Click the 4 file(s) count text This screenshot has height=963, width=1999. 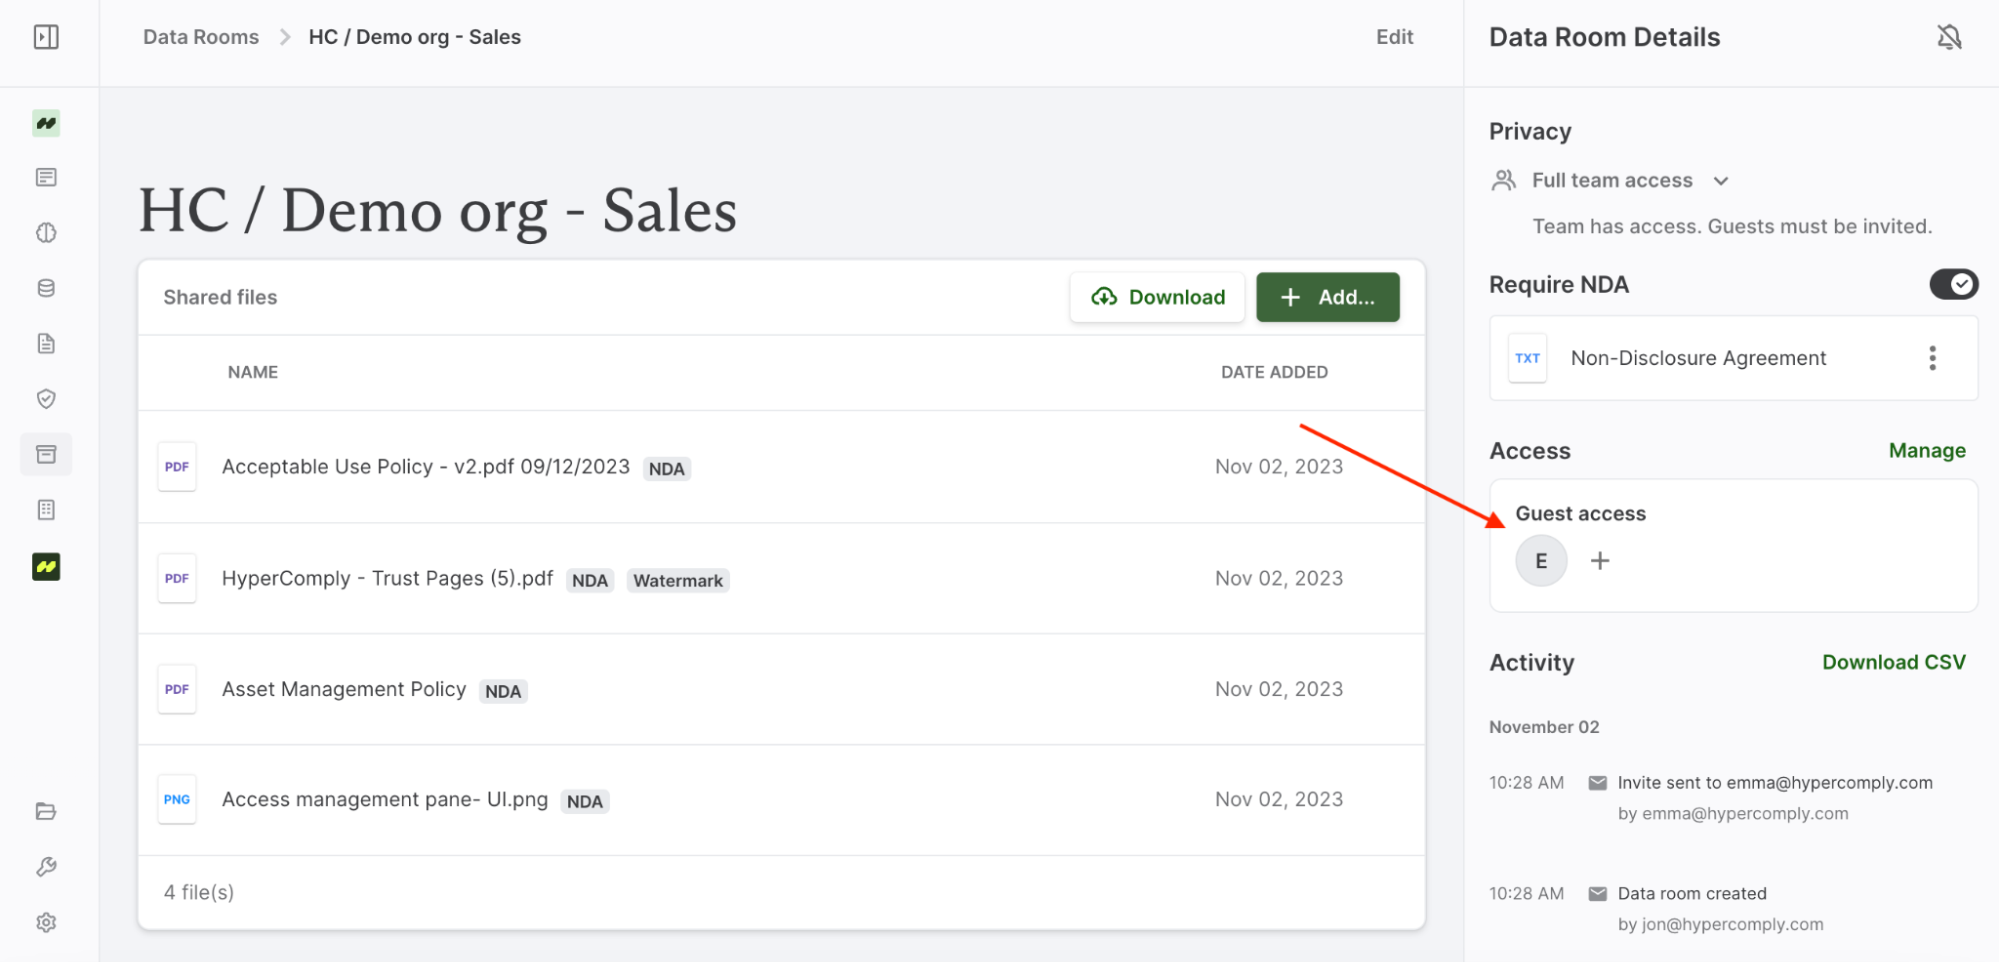click(x=199, y=892)
